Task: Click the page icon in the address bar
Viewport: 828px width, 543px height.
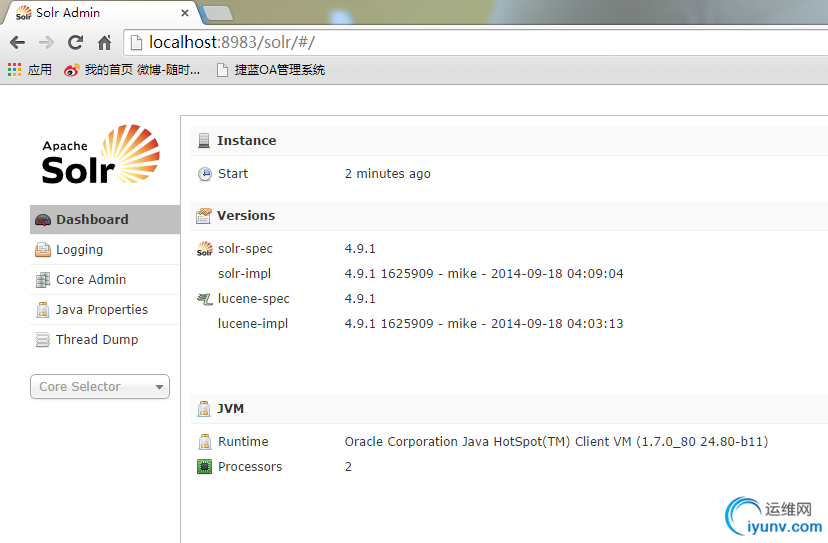Action: coord(136,42)
